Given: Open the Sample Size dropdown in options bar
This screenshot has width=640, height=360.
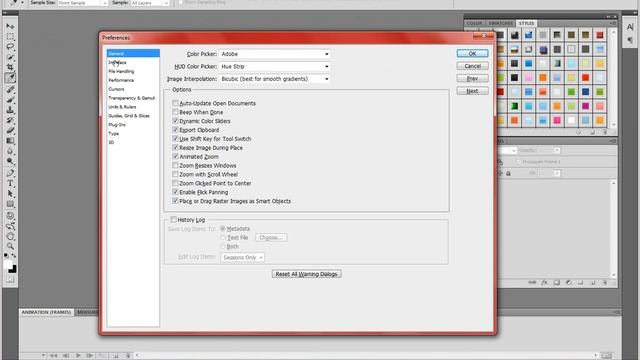Looking at the screenshot, I should 82,3.
